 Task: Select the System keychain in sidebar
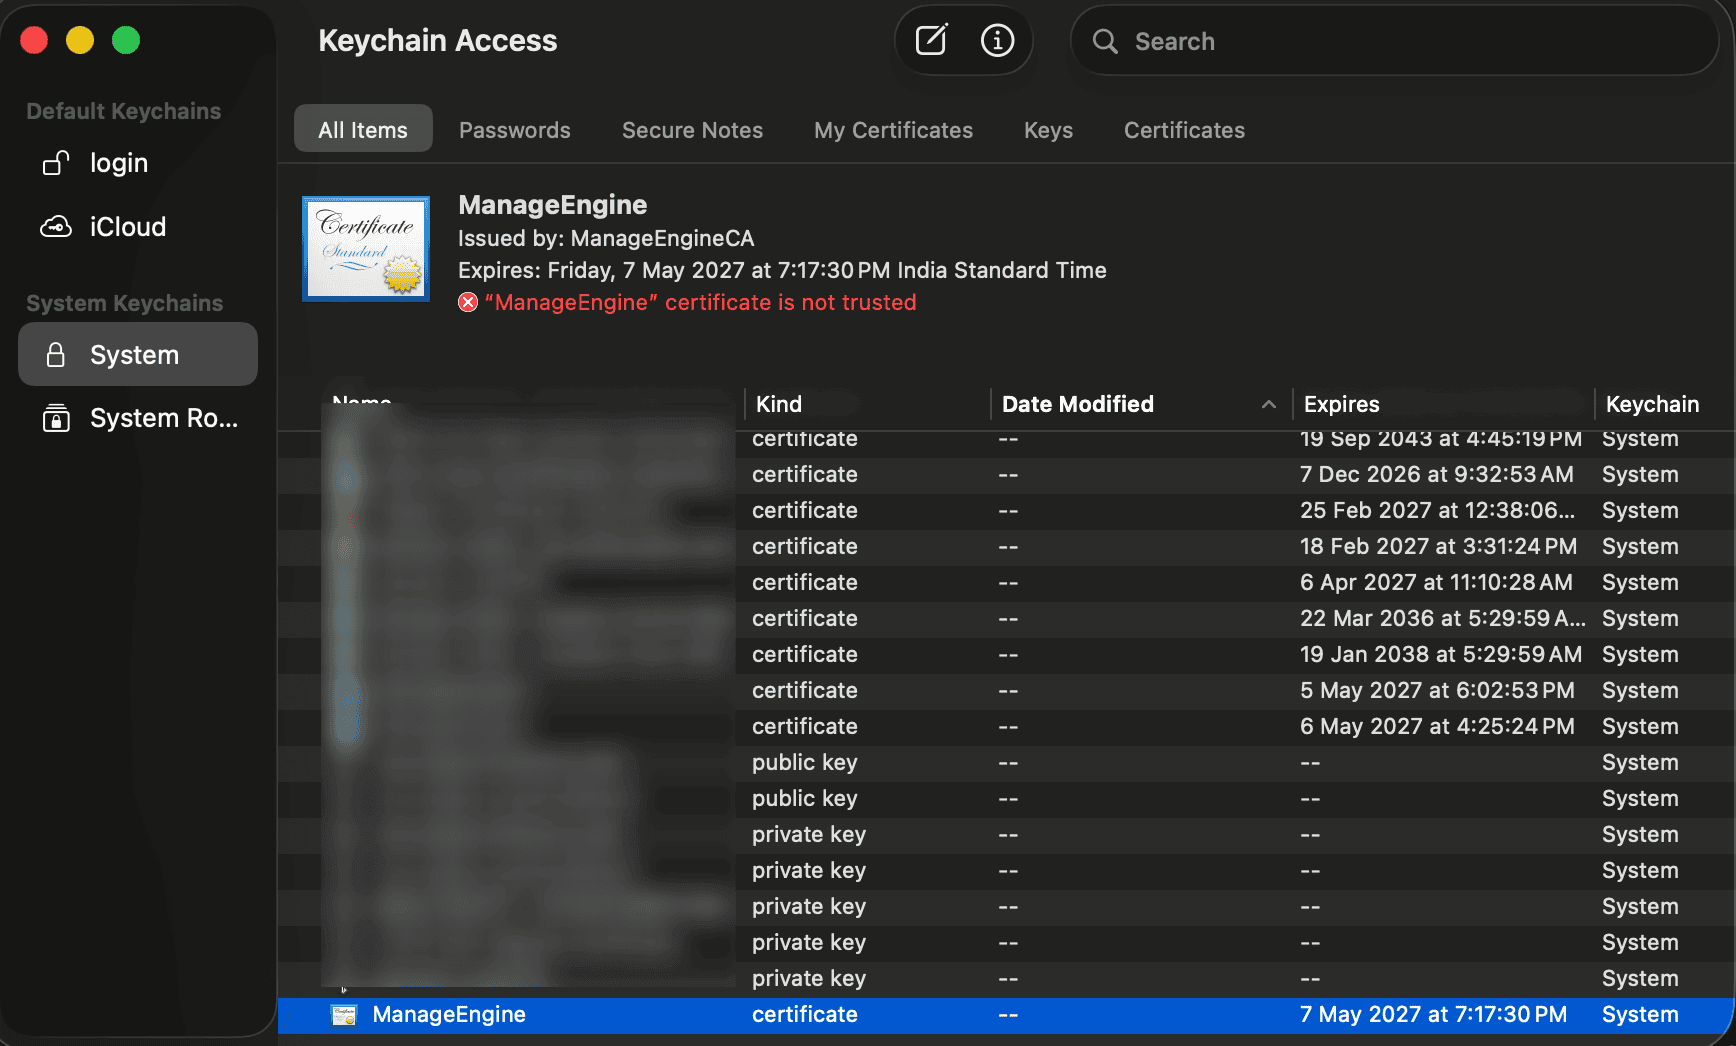(x=138, y=354)
